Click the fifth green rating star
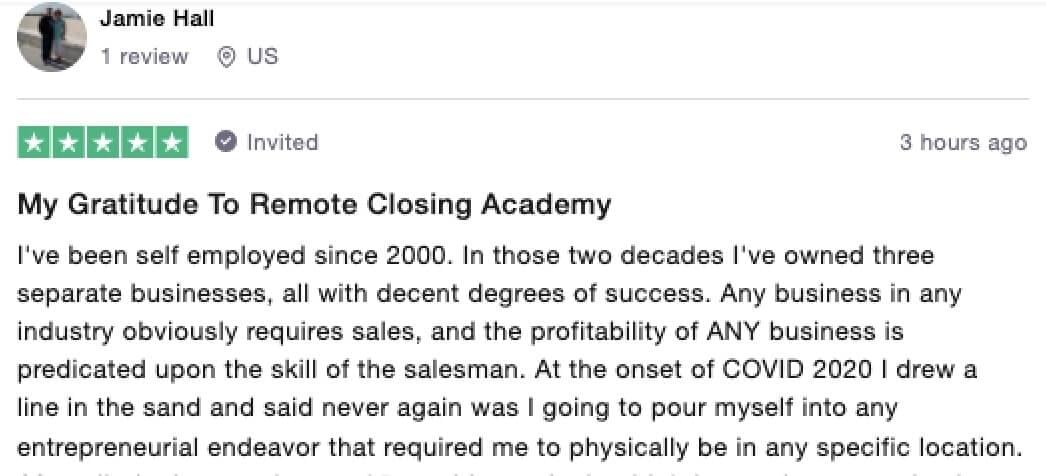 (x=172, y=143)
